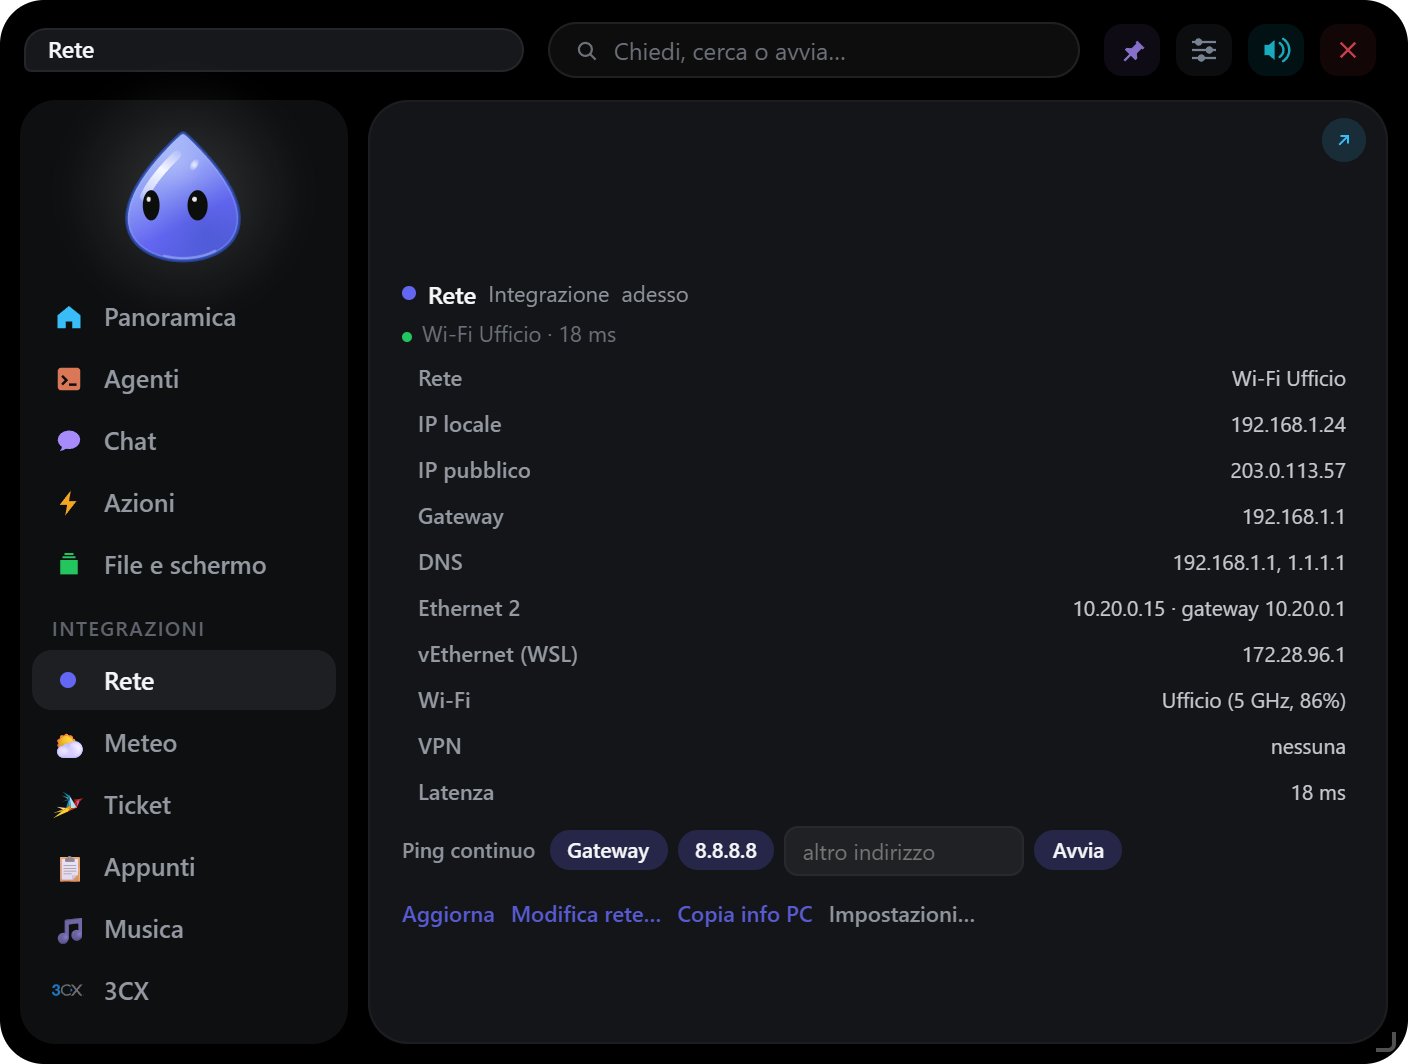Open the sliders settings icon
The height and width of the screenshot is (1064, 1408).
coord(1204,50)
